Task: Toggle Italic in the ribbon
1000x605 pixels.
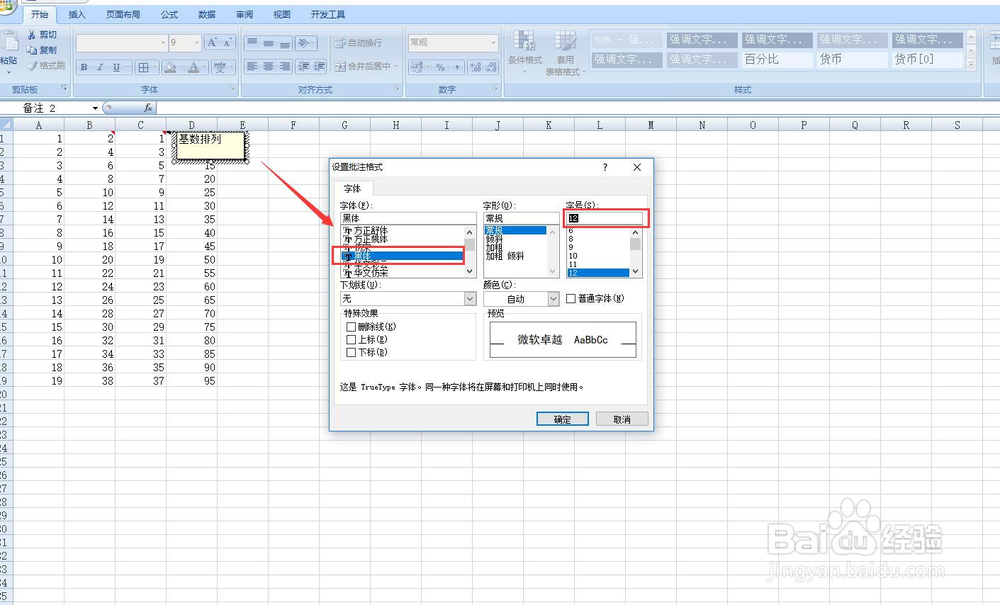Action: pyautogui.click(x=99, y=67)
